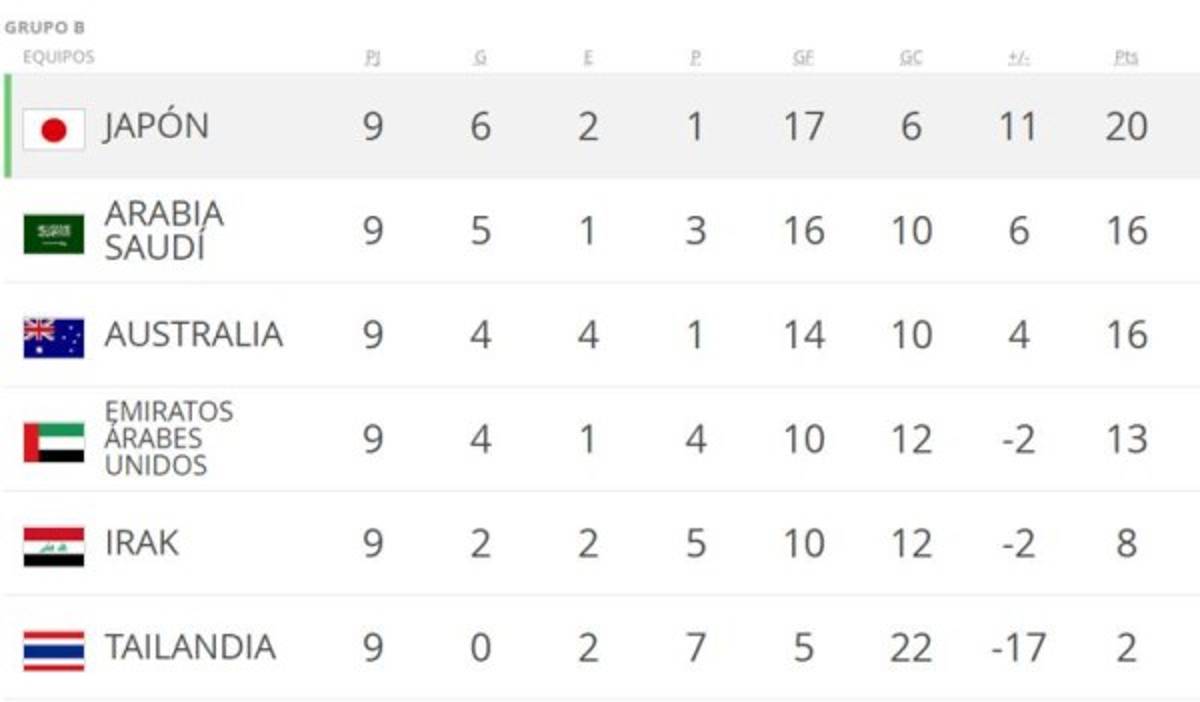This screenshot has height=702, width=1200.
Task: Open the TAILANDIA team link
Action: click(189, 647)
